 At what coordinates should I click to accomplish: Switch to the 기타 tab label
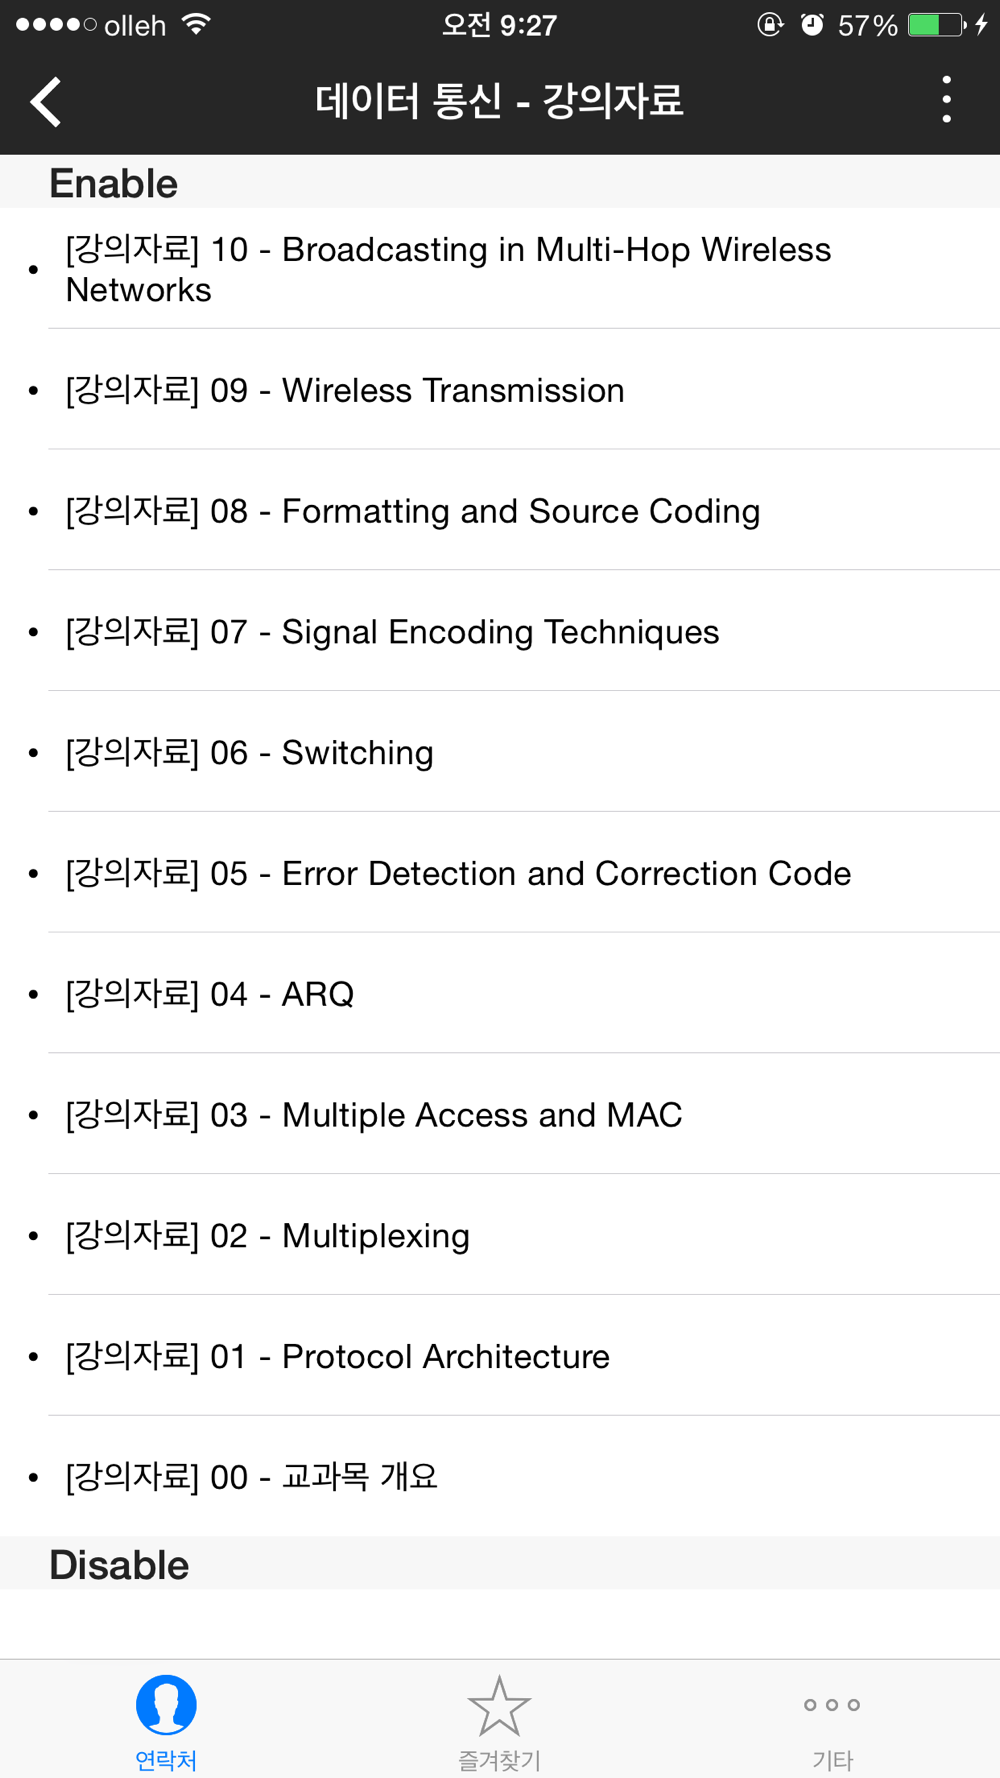tap(832, 1760)
